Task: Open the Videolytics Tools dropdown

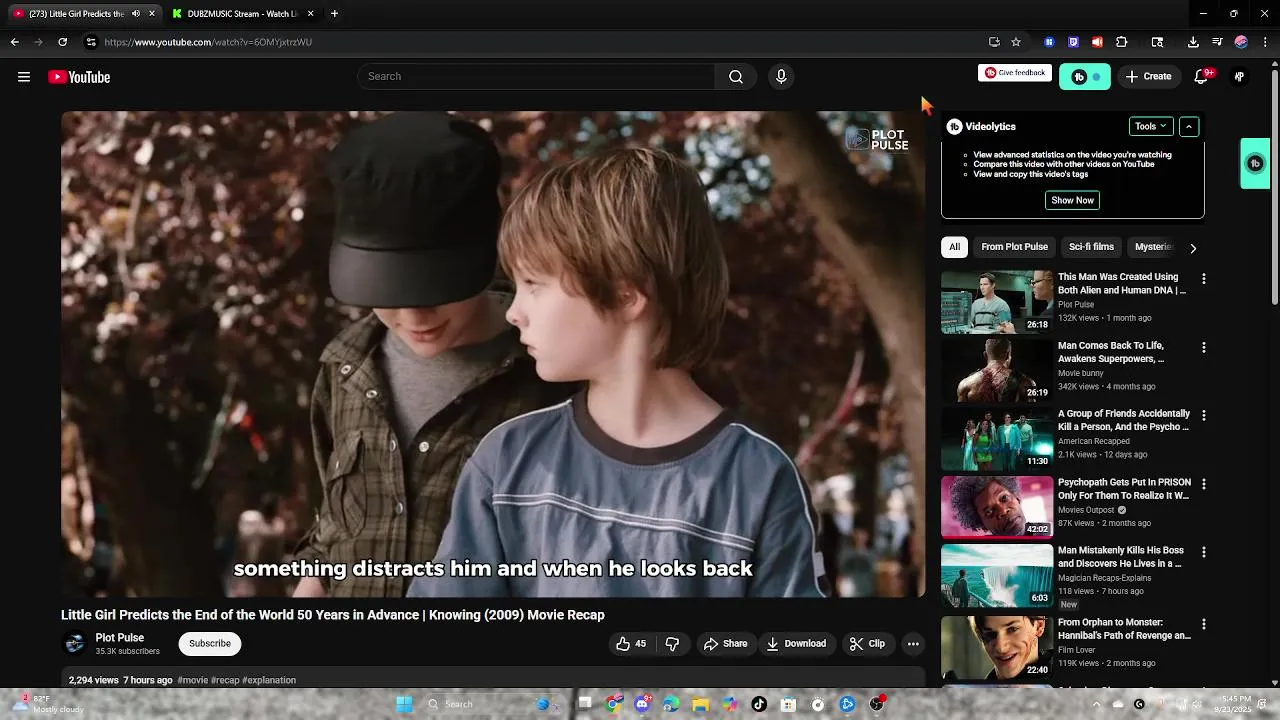Action: 1150,127
